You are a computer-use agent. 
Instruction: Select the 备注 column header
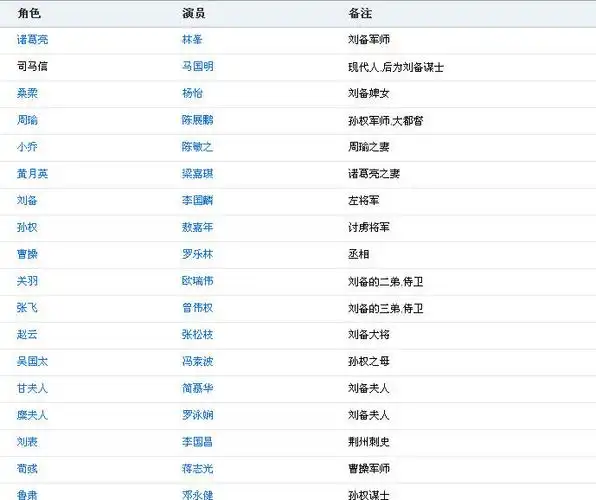coord(360,14)
